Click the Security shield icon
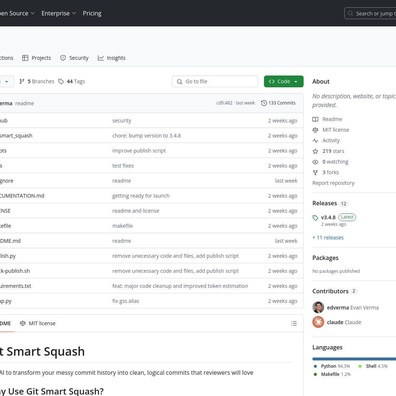 coord(63,58)
